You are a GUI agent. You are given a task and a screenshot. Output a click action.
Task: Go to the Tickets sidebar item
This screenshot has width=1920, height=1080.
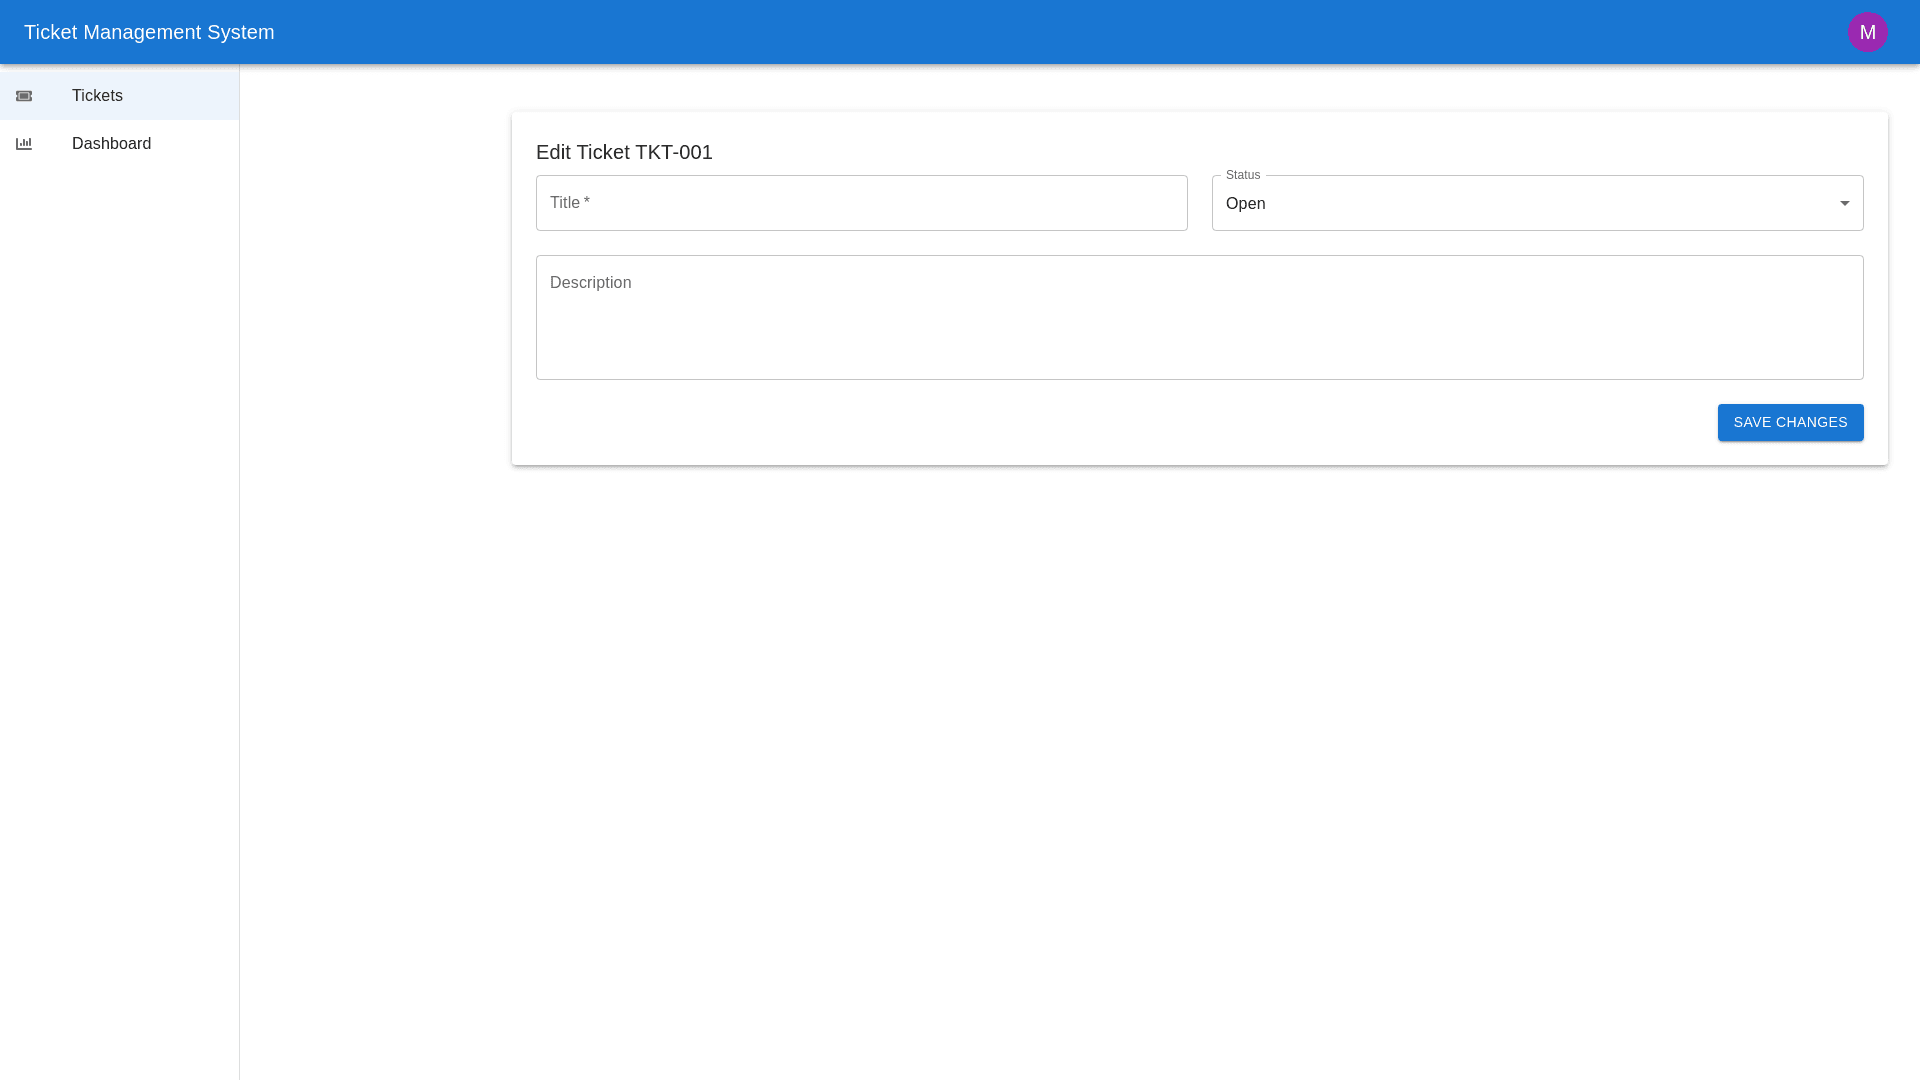coord(97,96)
